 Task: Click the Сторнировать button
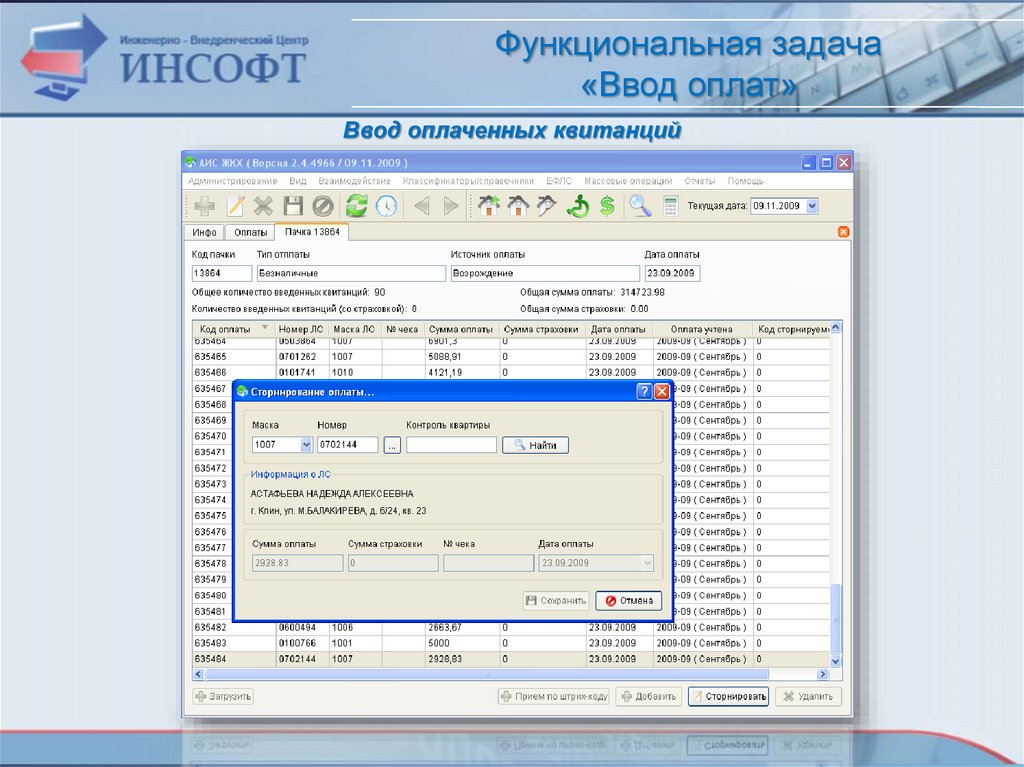click(728, 696)
